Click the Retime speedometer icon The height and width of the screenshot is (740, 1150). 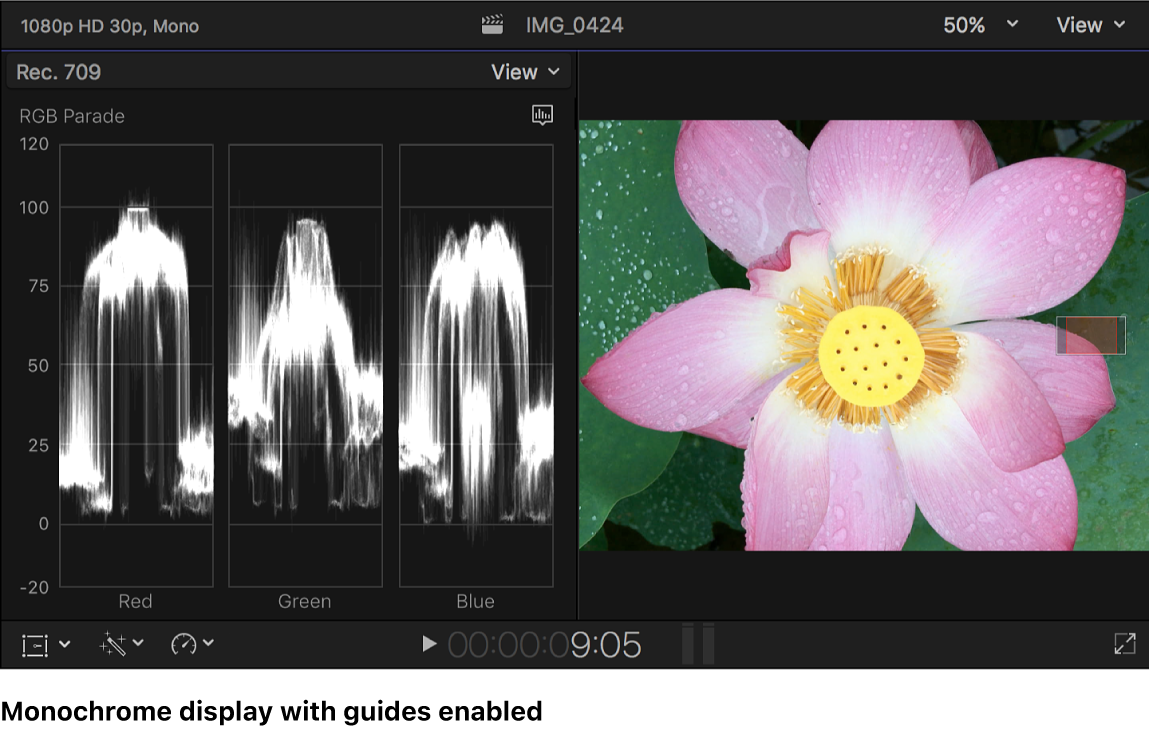point(183,644)
